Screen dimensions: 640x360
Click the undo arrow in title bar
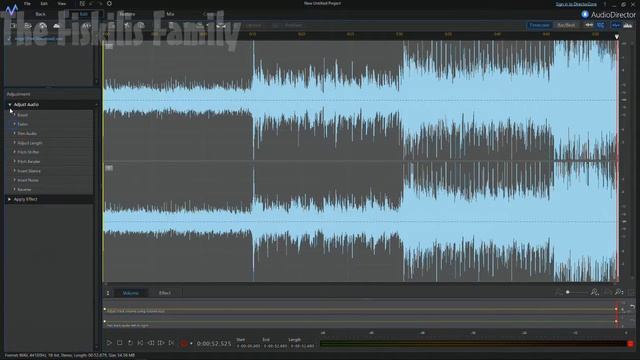coord(91,4)
